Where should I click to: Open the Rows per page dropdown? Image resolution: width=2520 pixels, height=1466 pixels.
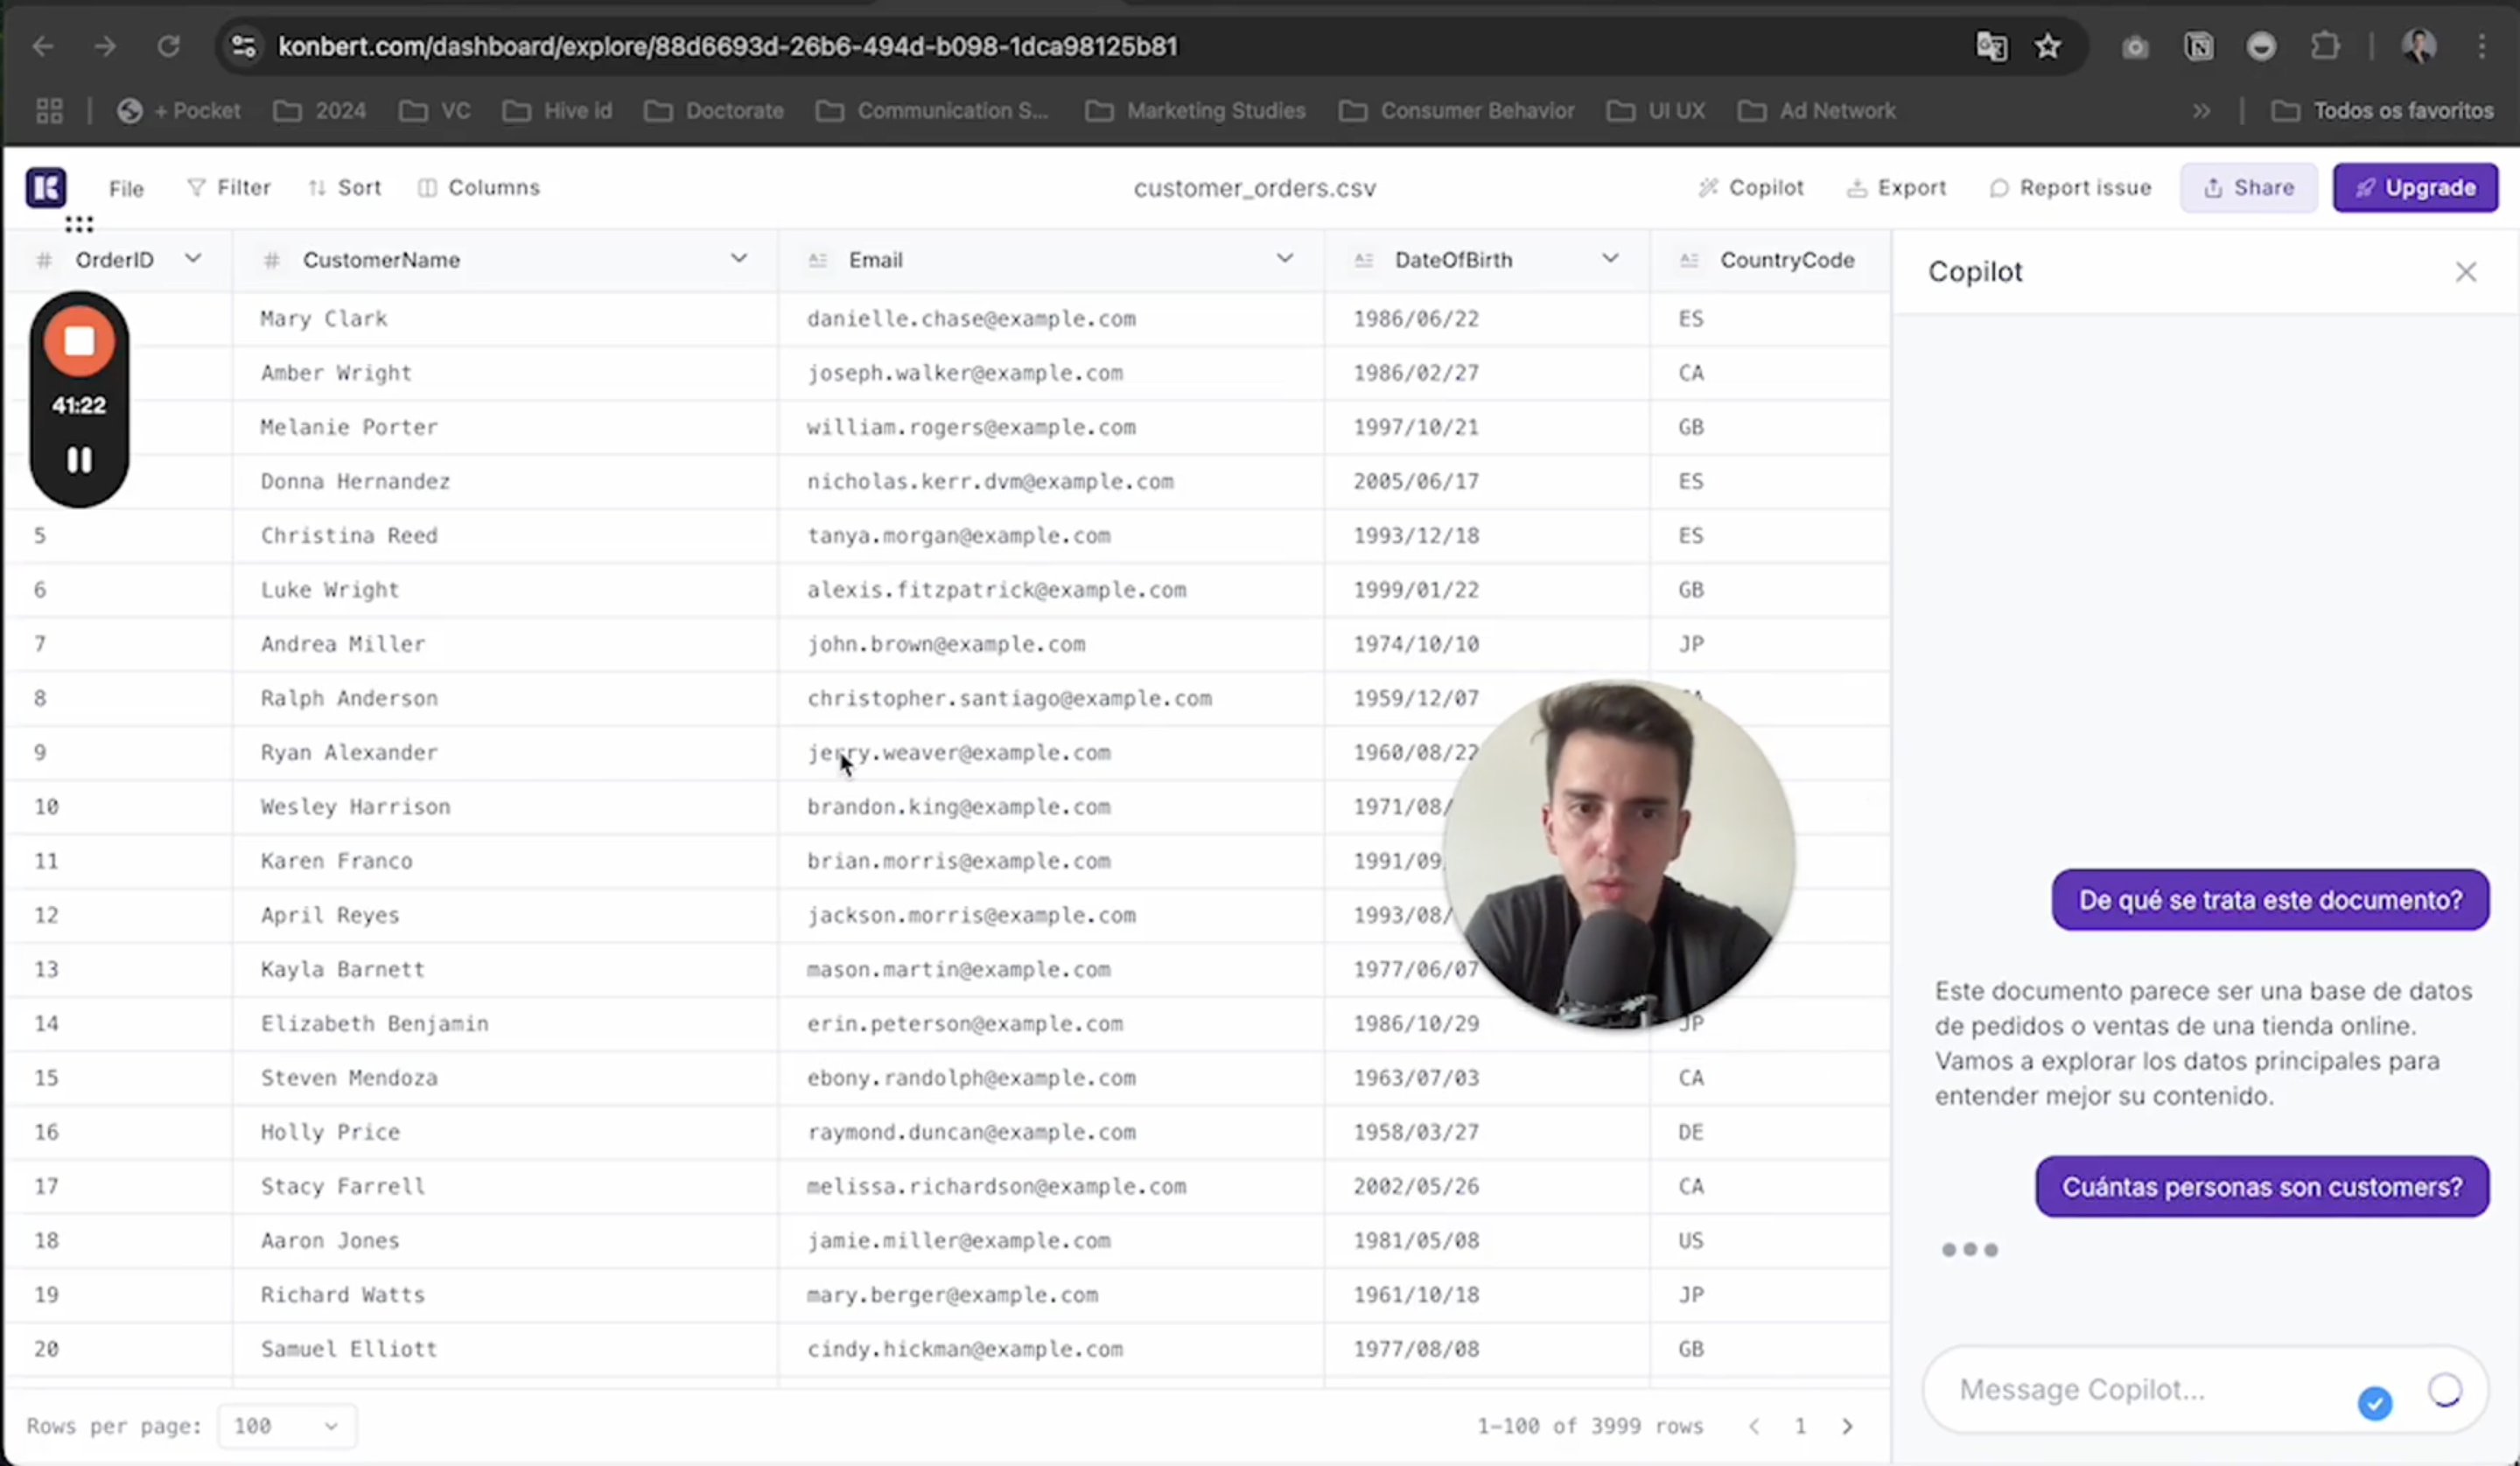[286, 1425]
